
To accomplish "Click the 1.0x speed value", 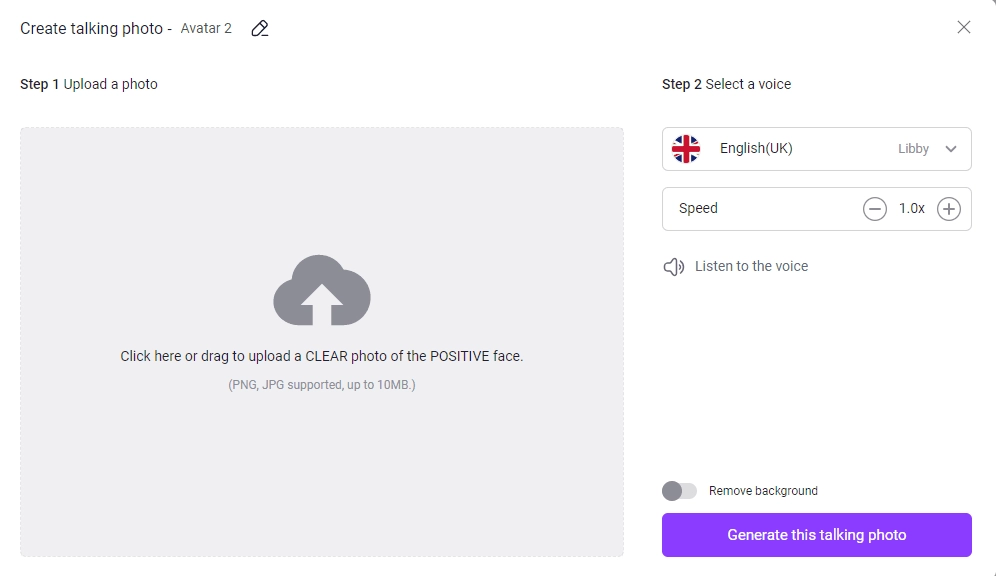I will (x=912, y=209).
